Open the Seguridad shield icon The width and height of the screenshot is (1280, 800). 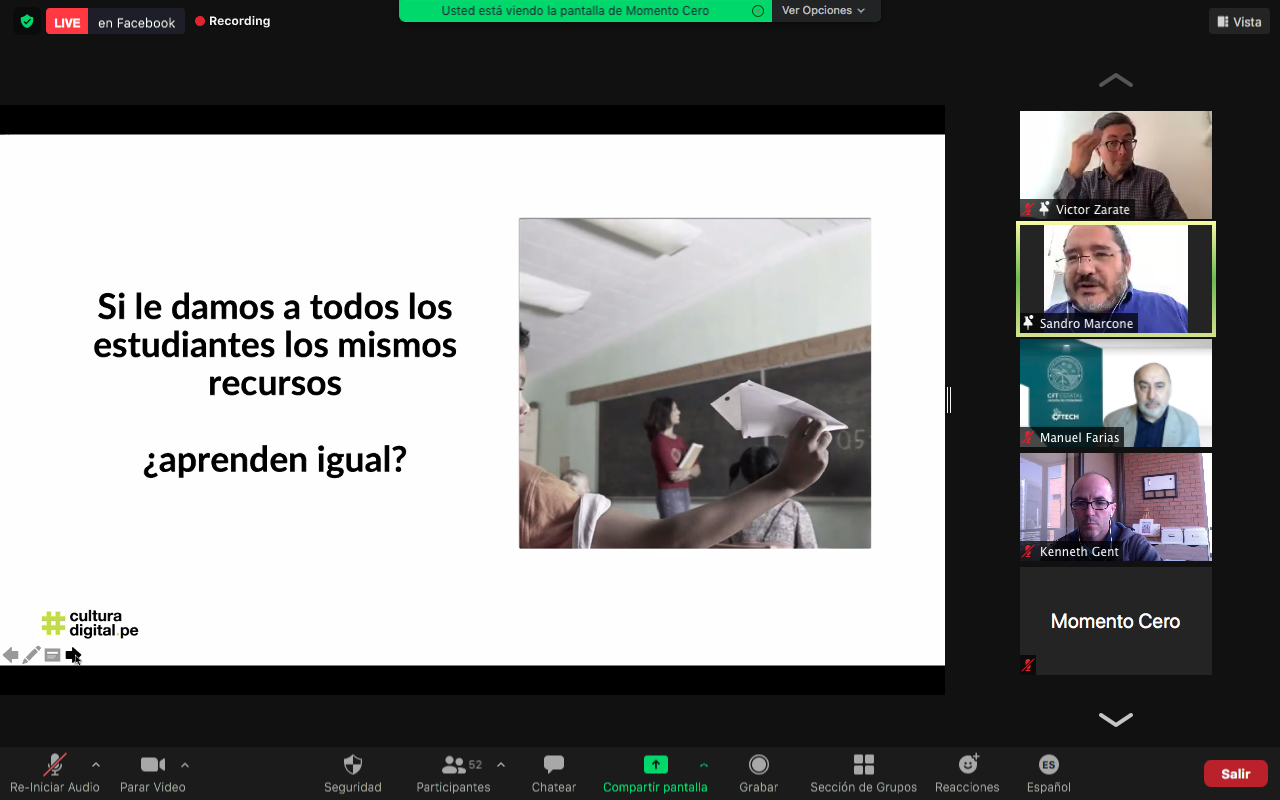coord(353,765)
